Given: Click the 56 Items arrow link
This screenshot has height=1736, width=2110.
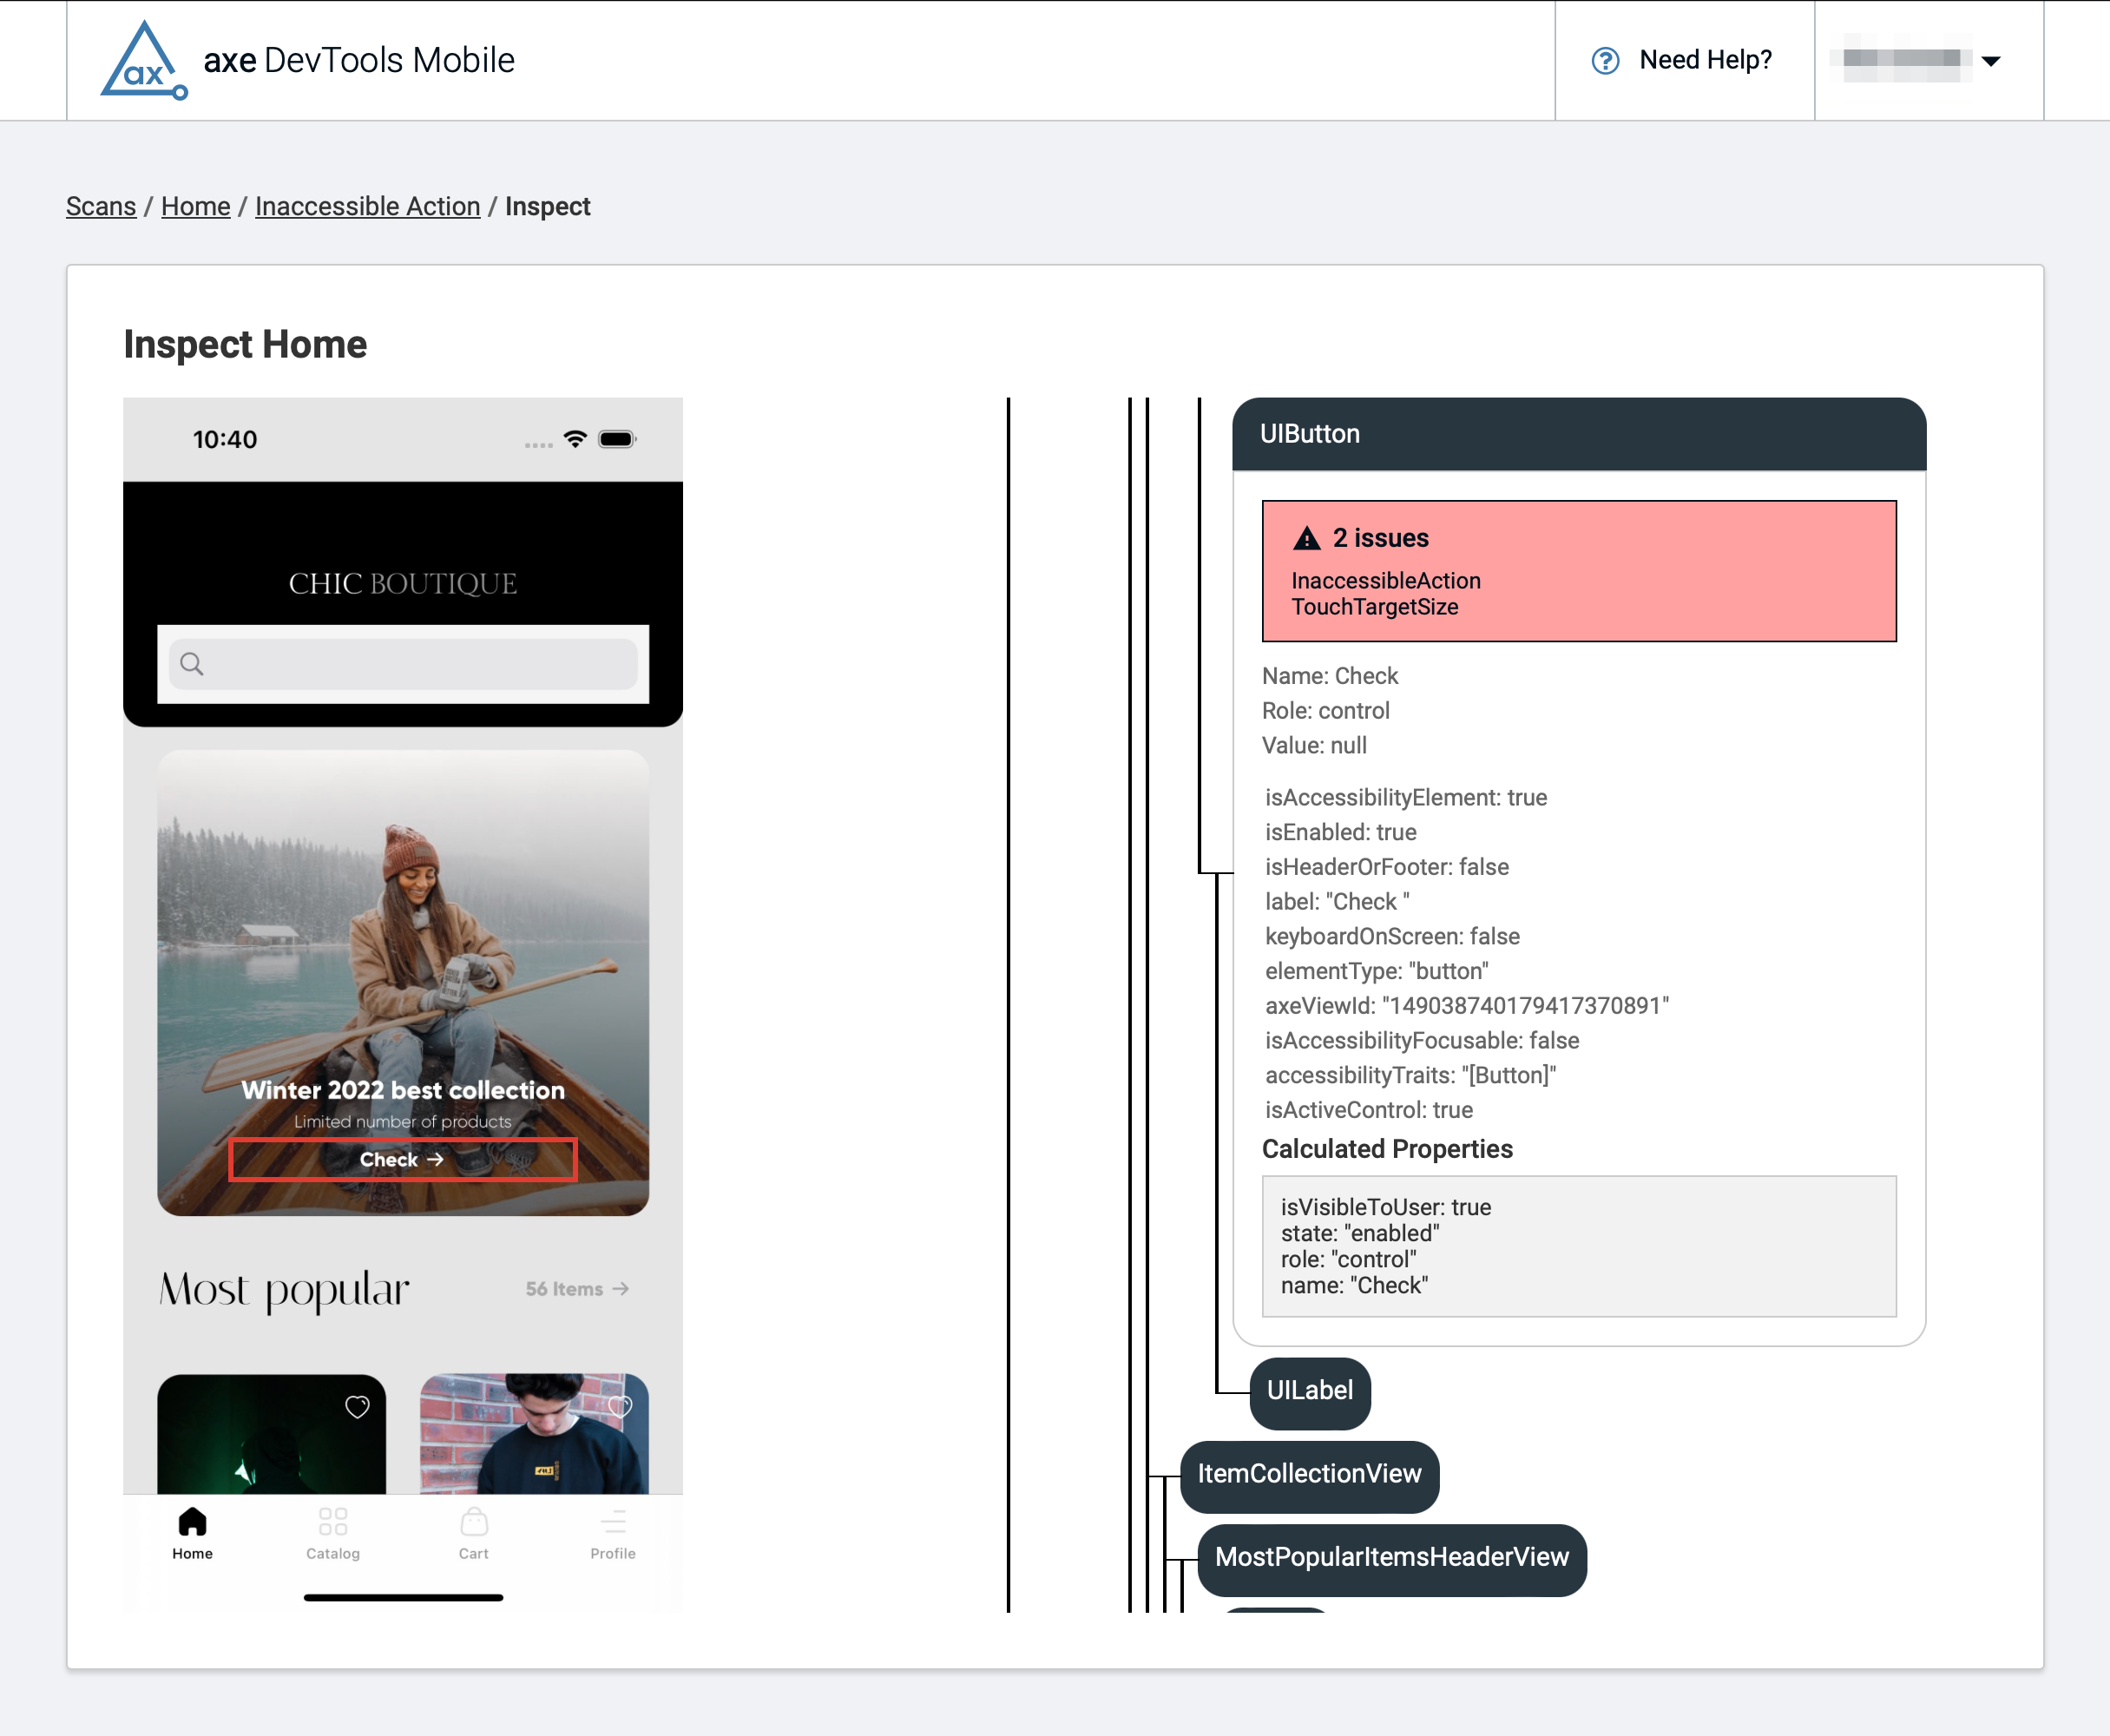Looking at the screenshot, I should [x=577, y=1289].
